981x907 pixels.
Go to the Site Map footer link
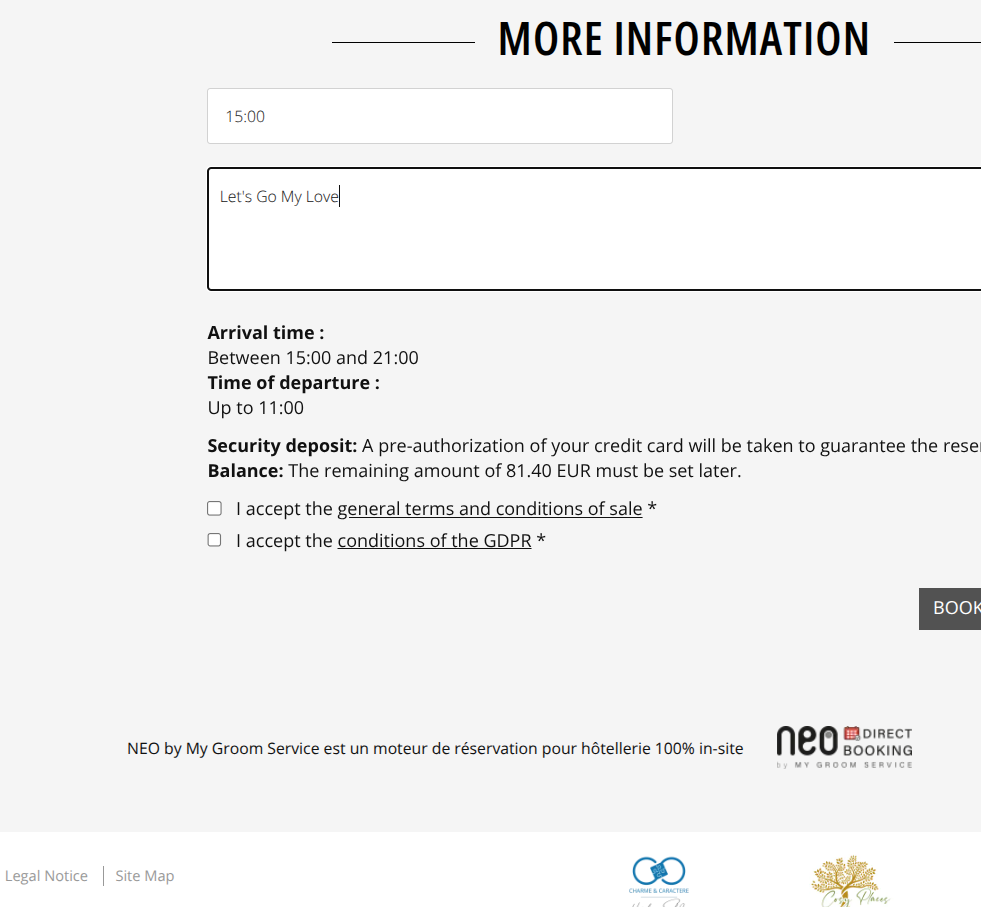145,876
